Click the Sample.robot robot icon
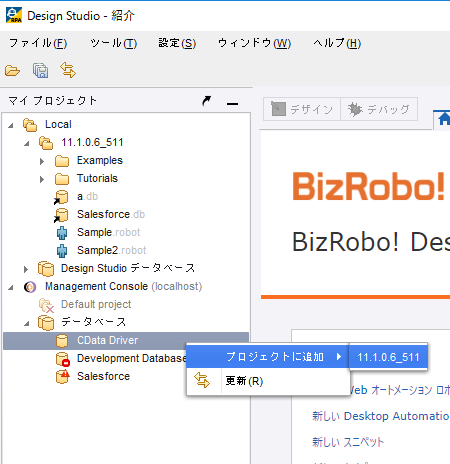450x464 pixels. [62, 233]
